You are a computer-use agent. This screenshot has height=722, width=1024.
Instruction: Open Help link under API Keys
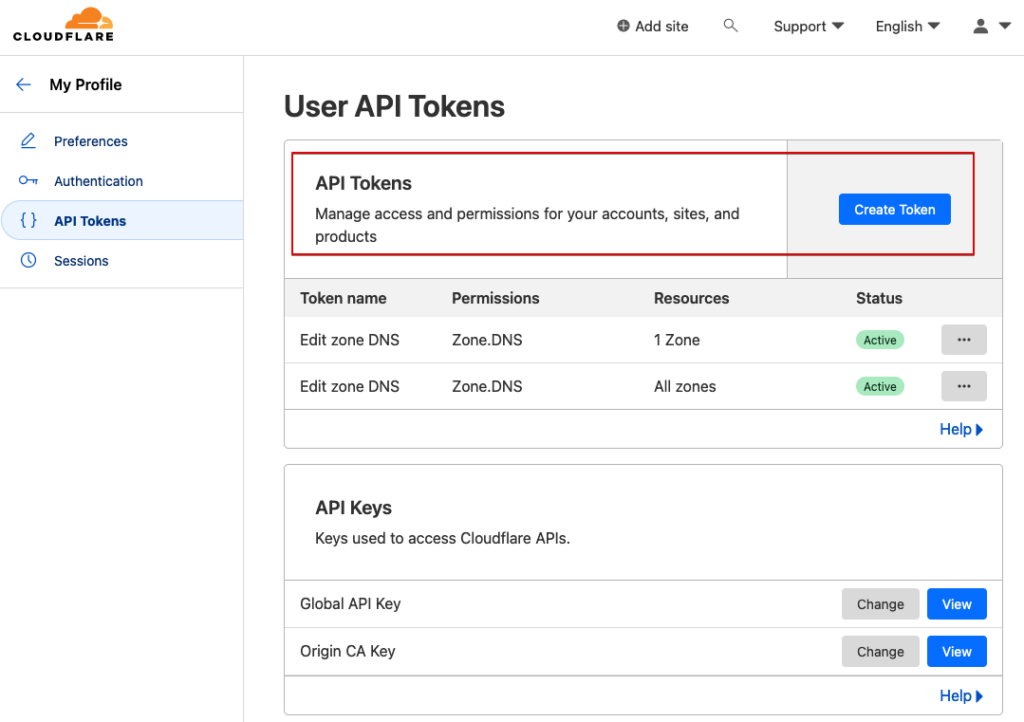coord(961,695)
